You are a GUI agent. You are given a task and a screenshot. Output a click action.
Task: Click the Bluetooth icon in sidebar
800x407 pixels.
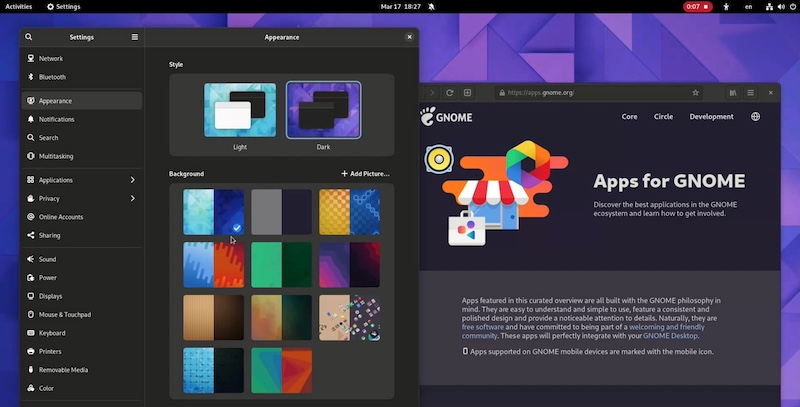point(31,77)
